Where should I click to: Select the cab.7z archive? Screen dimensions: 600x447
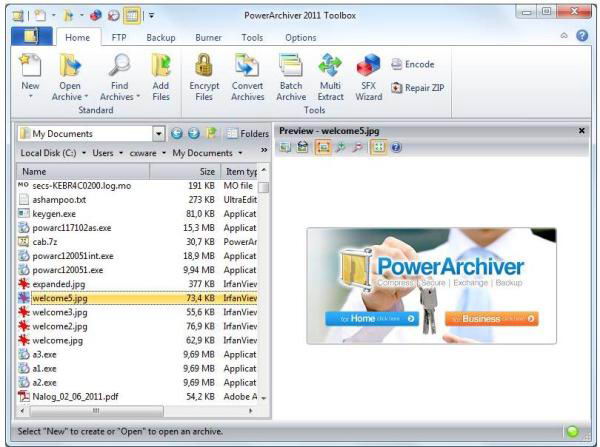point(137,242)
